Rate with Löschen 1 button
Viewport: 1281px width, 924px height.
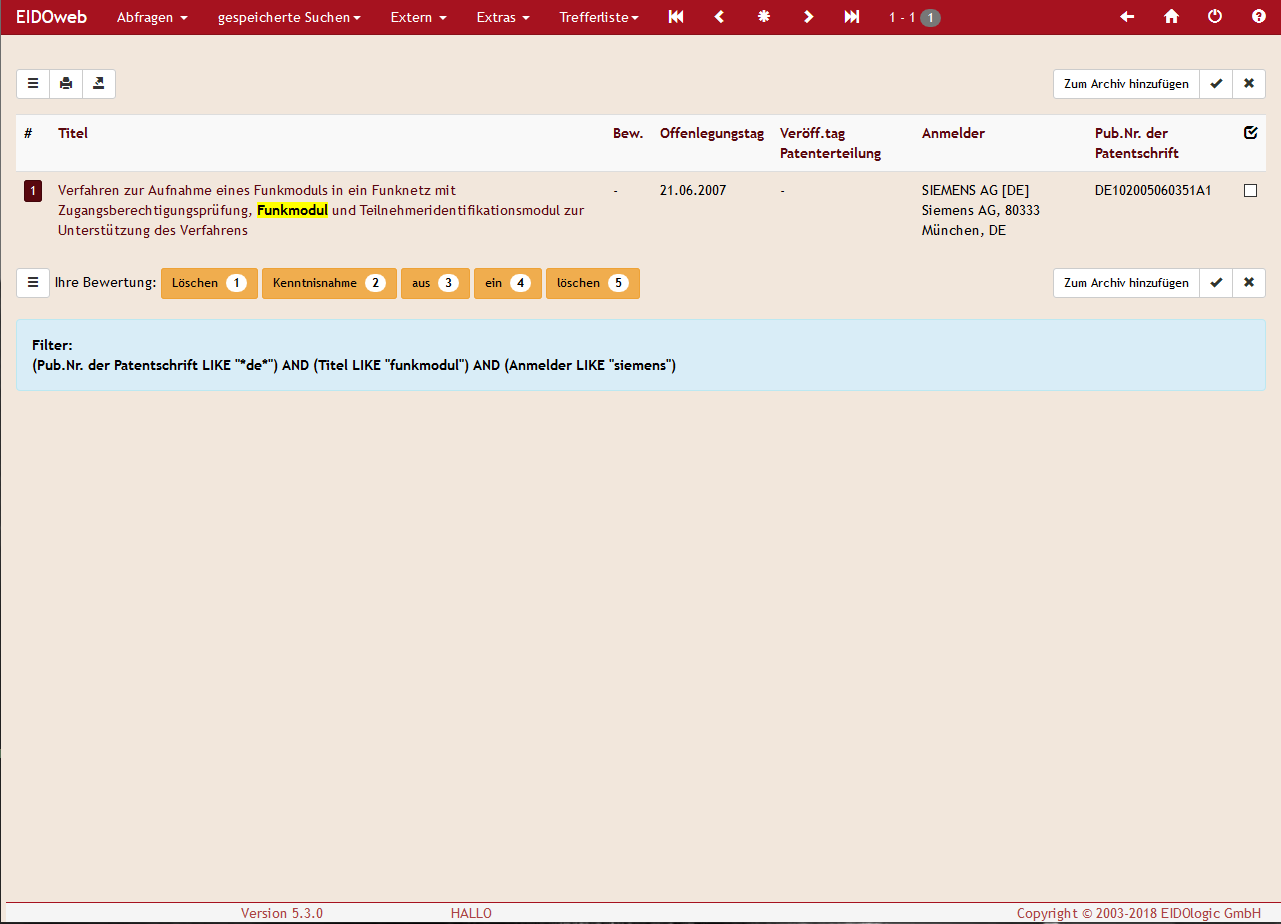click(209, 283)
